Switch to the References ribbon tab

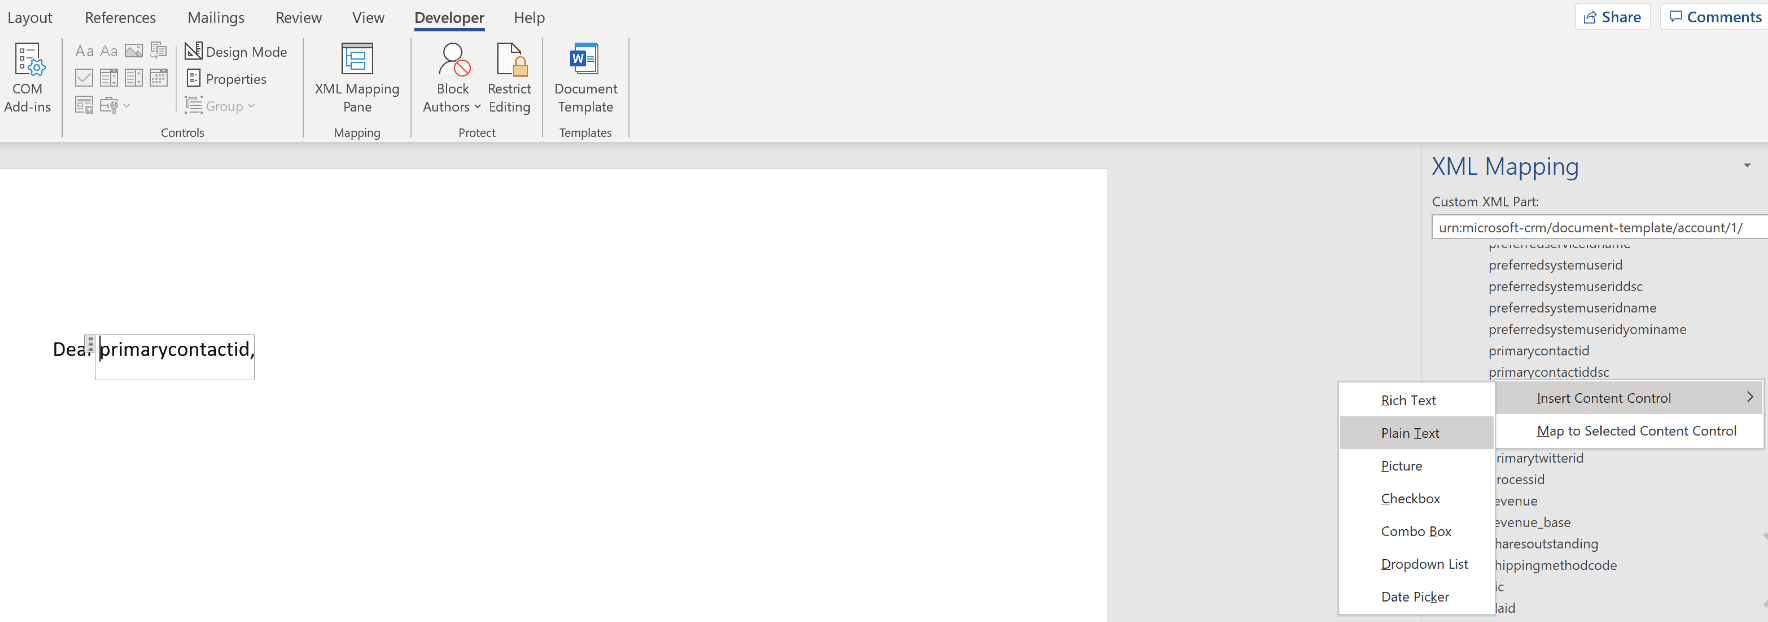point(121,18)
